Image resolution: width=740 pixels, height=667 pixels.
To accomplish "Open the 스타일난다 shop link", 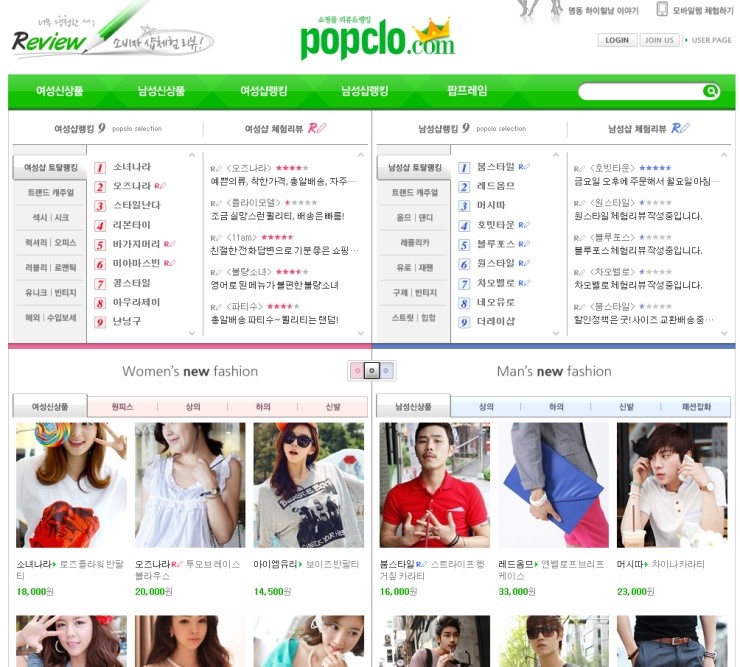I will pos(137,205).
